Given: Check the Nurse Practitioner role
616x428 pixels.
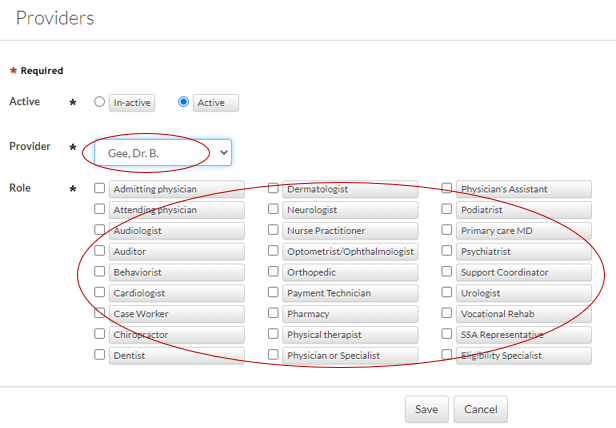Looking at the screenshot, I should point(273,230).
